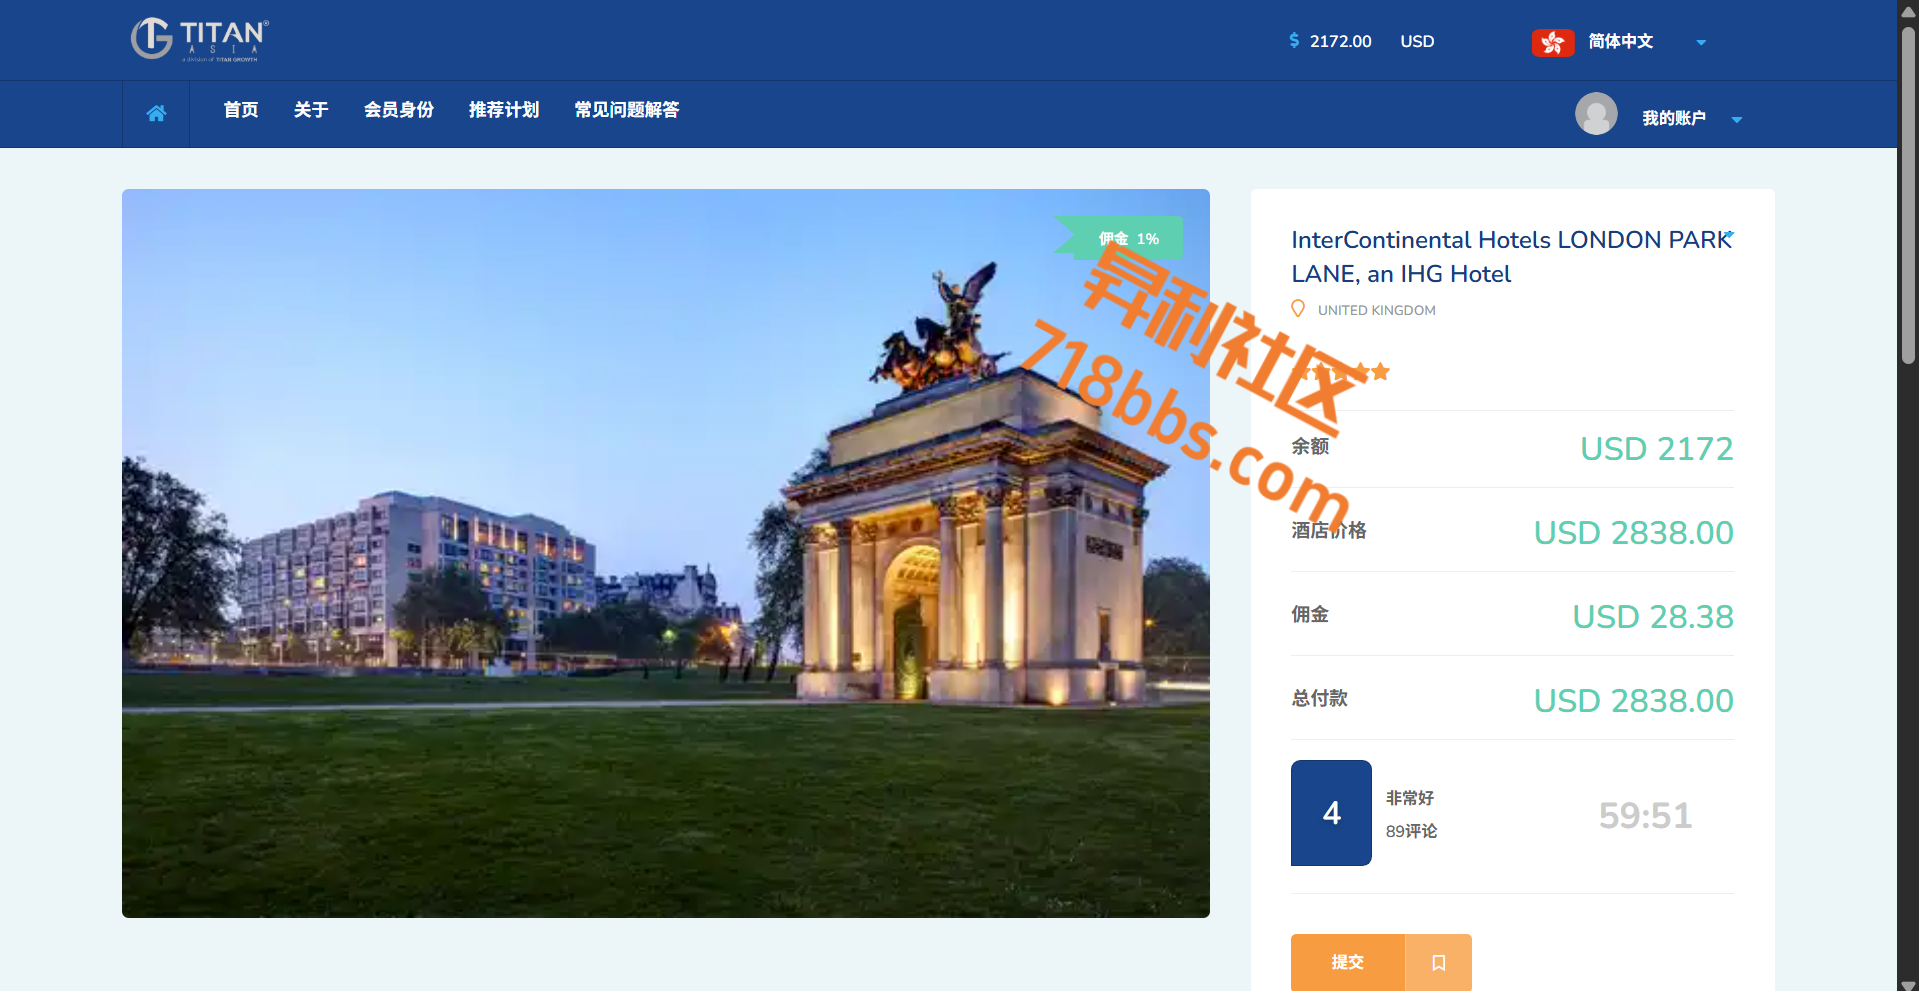Click the Hong Kong flag icon
1919x991 pixels.
click(1552, 42)
